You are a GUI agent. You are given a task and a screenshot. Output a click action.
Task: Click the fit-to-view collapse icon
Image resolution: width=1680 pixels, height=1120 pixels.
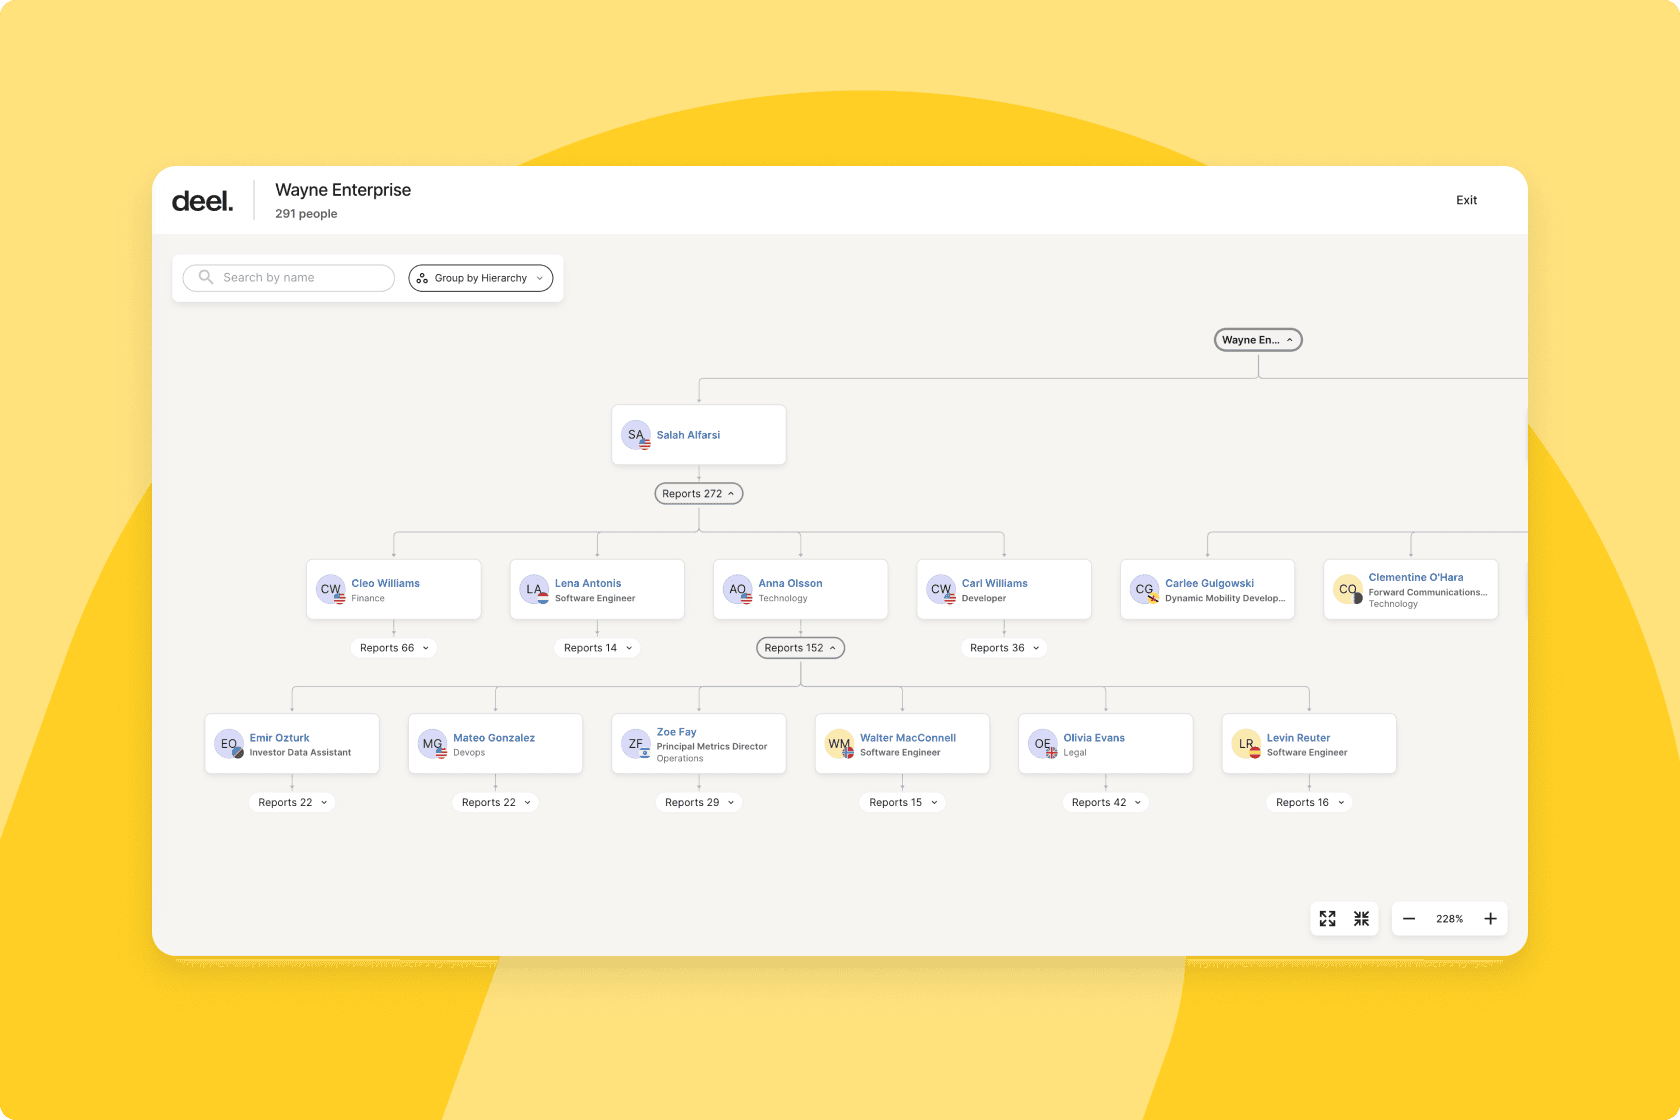[x=1360, y=918]
